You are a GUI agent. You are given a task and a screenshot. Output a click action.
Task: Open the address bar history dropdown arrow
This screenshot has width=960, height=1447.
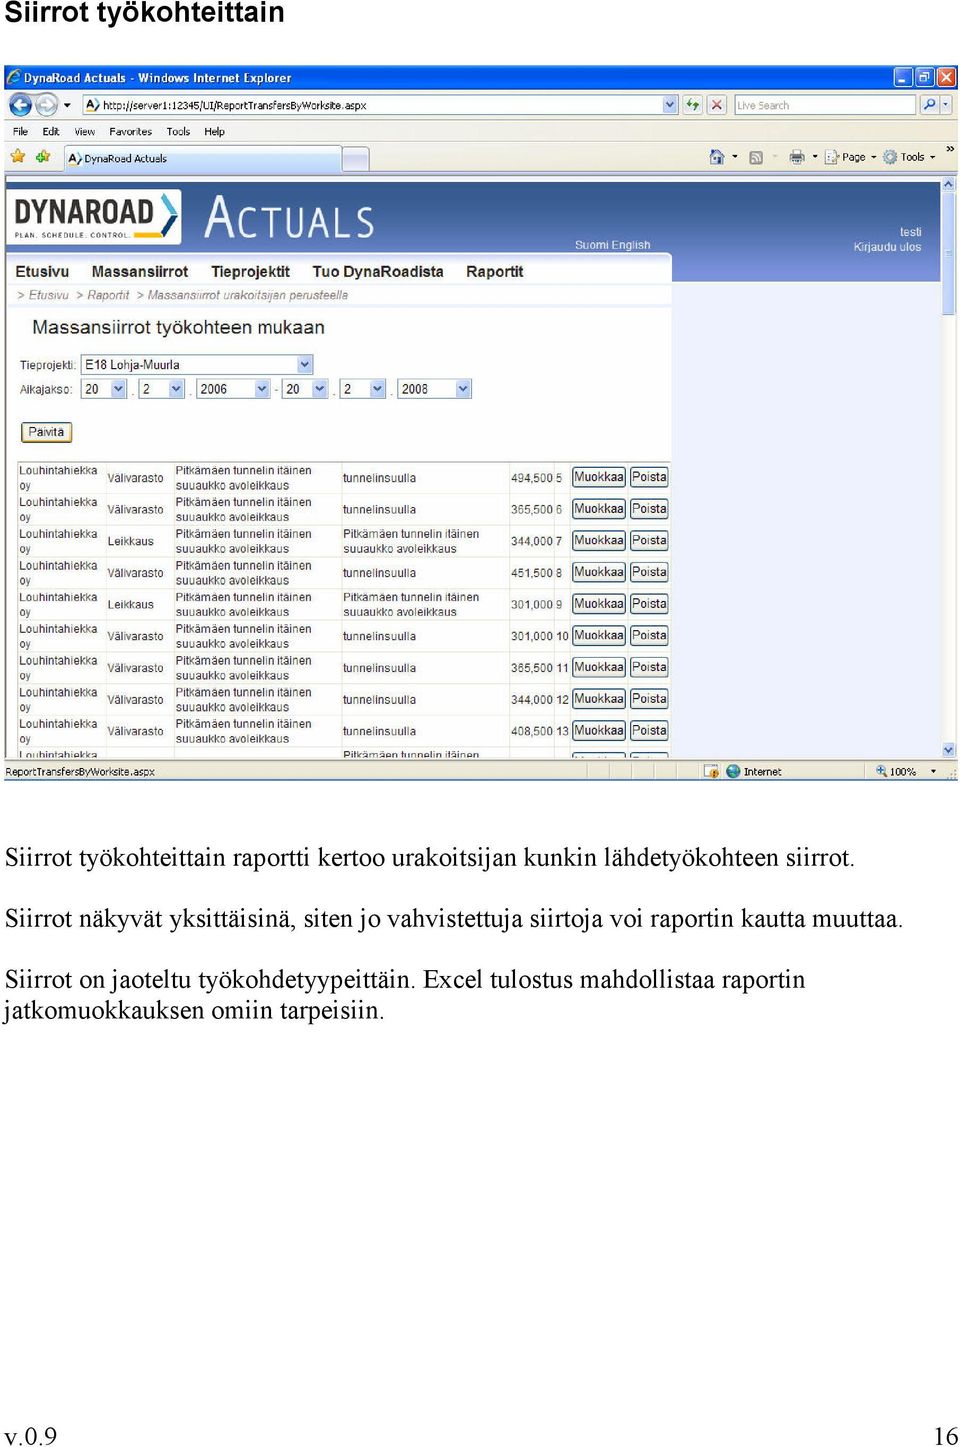tap(670, 104)
